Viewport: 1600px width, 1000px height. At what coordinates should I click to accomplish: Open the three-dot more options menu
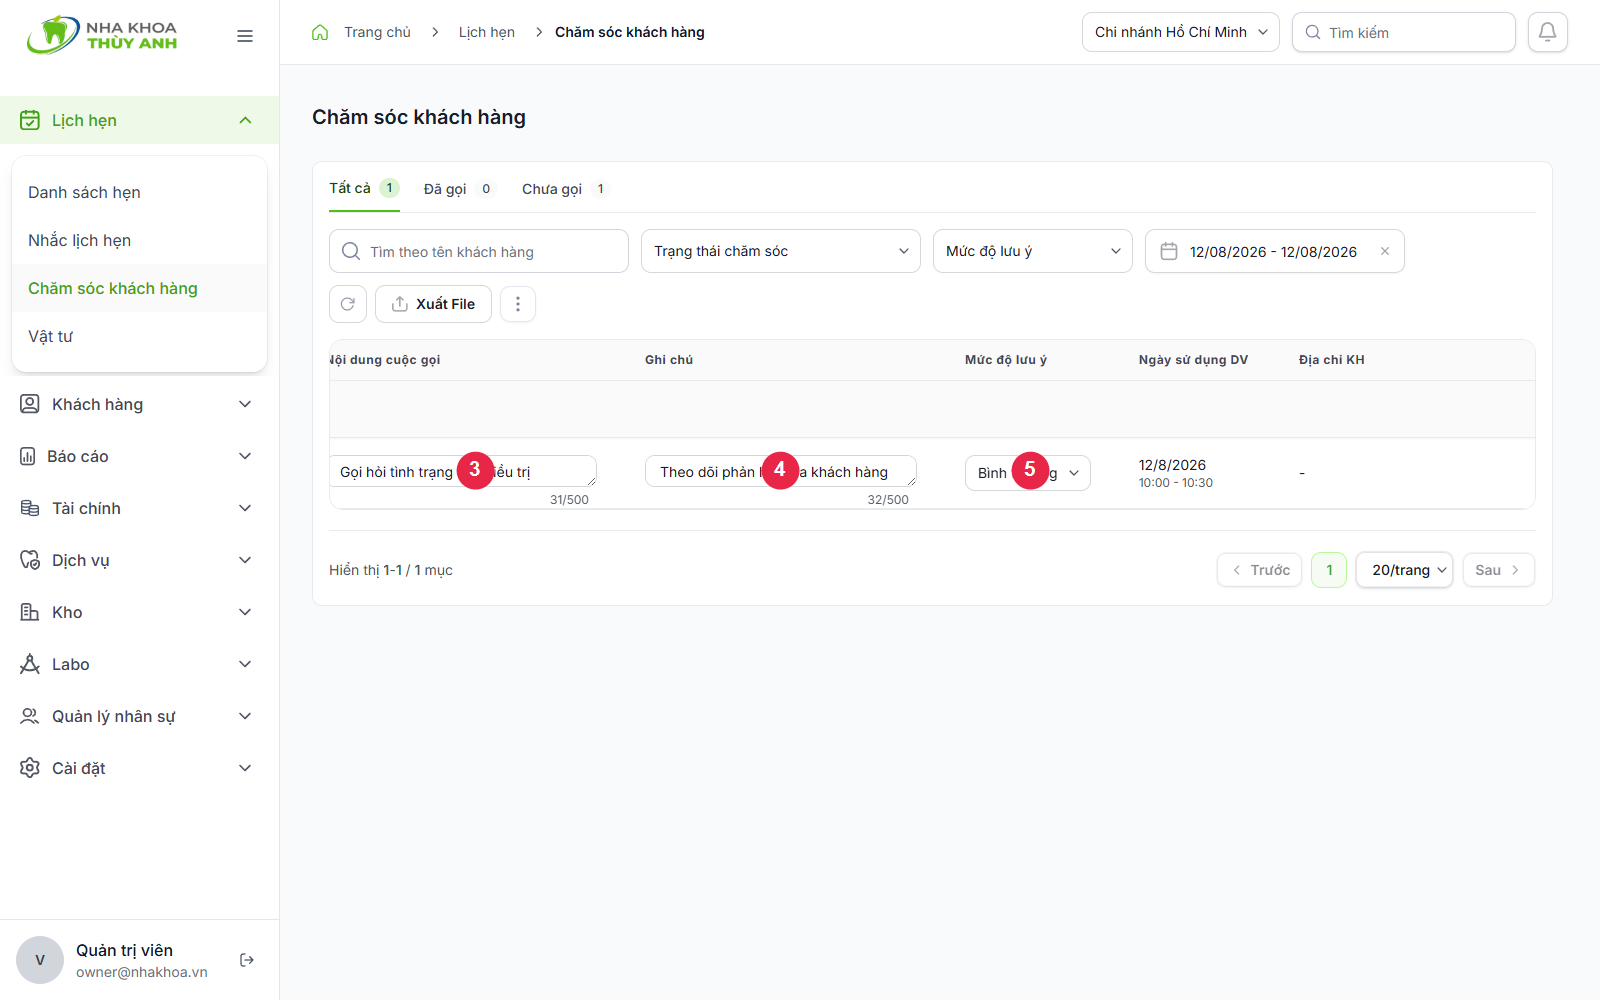[x=518, y=304]
